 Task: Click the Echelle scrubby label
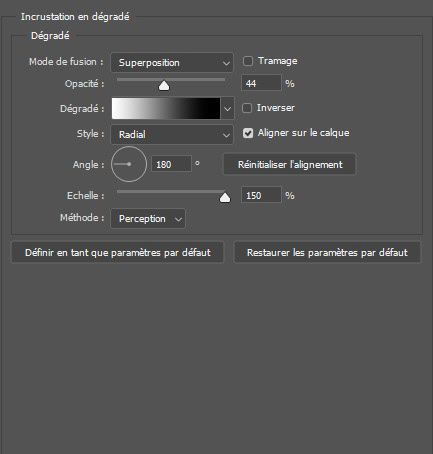tap(85, 195)
